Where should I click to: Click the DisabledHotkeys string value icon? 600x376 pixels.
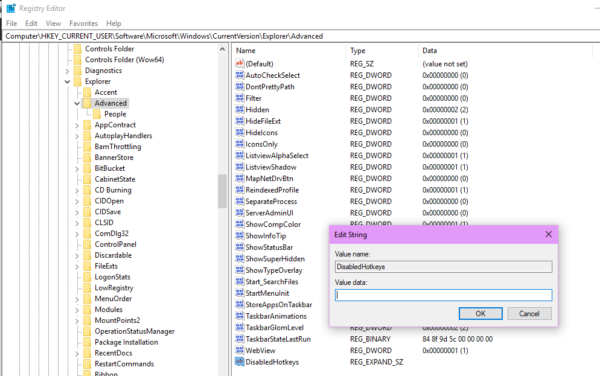click(240, 361)
